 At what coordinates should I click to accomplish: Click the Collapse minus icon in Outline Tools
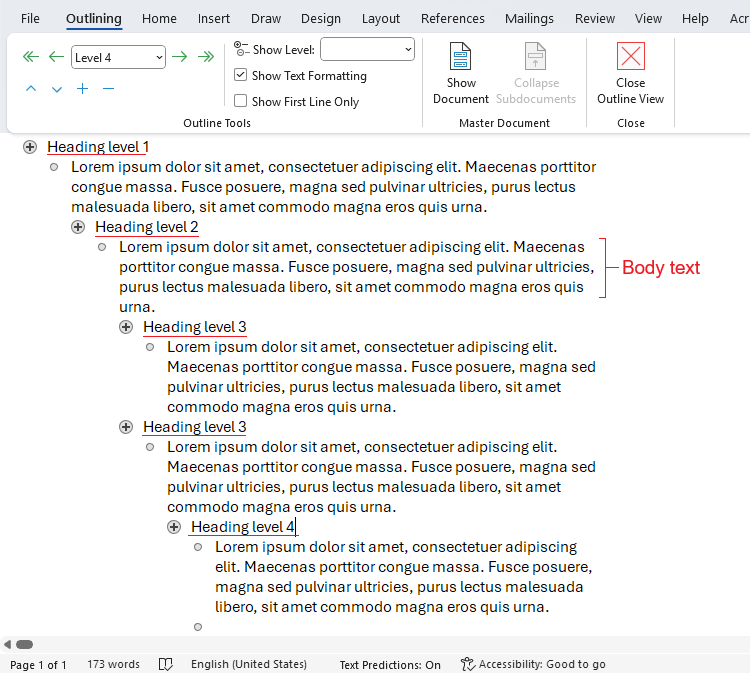tap(109, 89)
